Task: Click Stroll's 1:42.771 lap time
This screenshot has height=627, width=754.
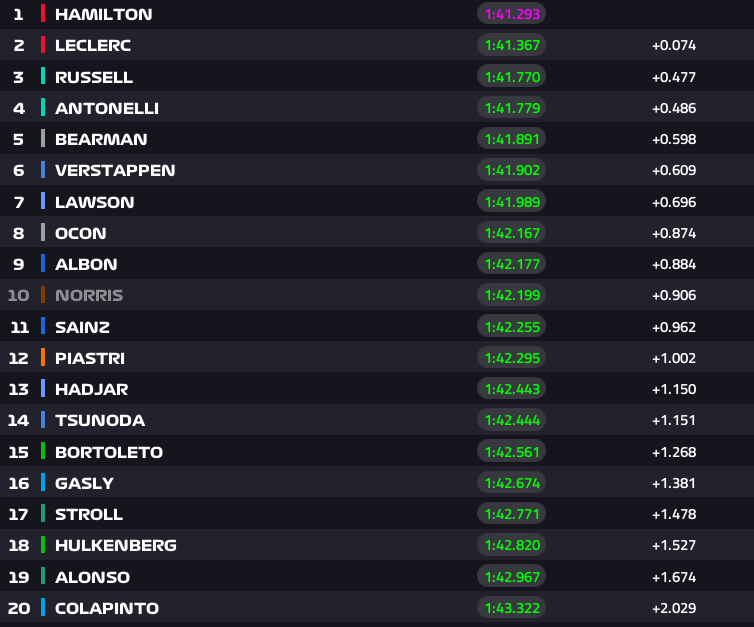Action: point(511,514)
